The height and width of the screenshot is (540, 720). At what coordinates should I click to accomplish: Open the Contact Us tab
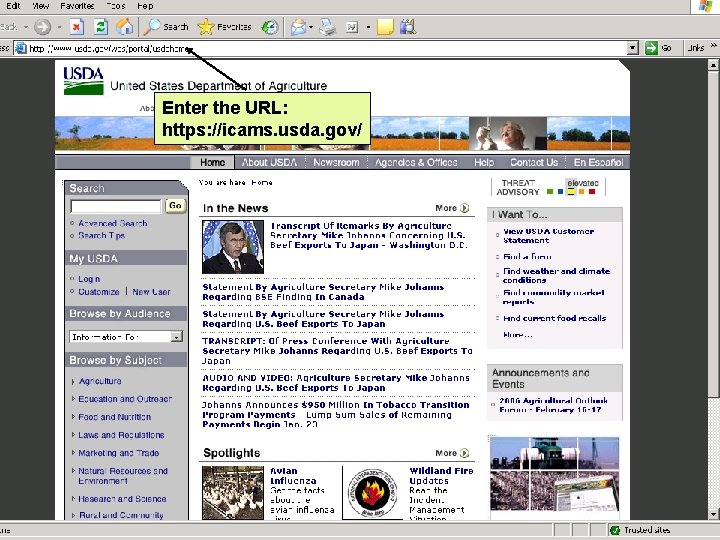coord(534,162)
